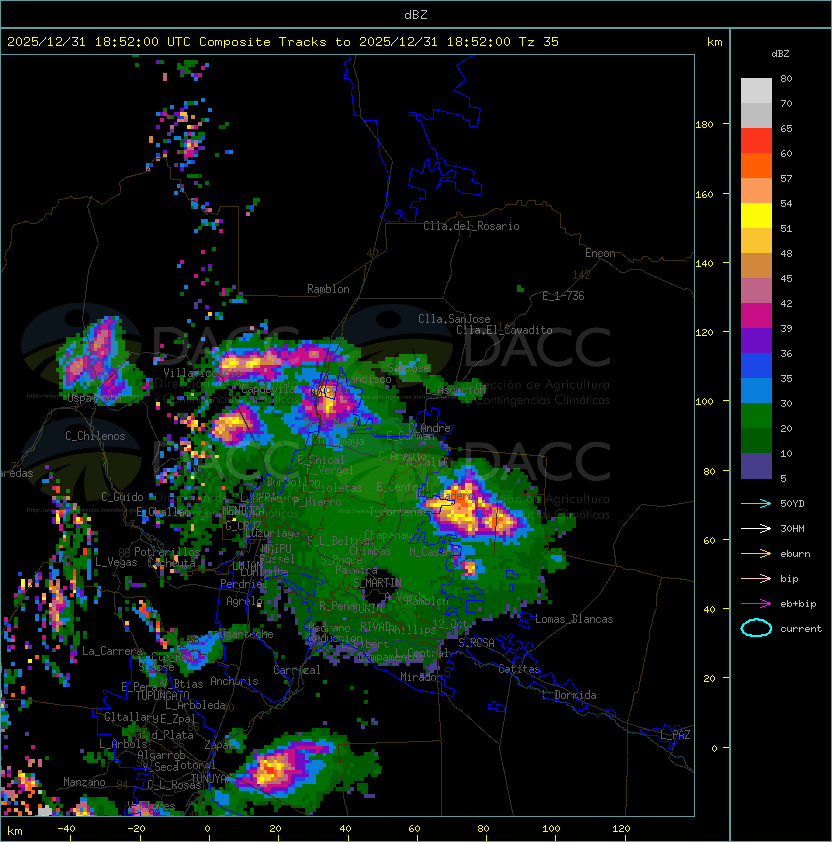Click the 'Catitas' map label

pos(519,669)
